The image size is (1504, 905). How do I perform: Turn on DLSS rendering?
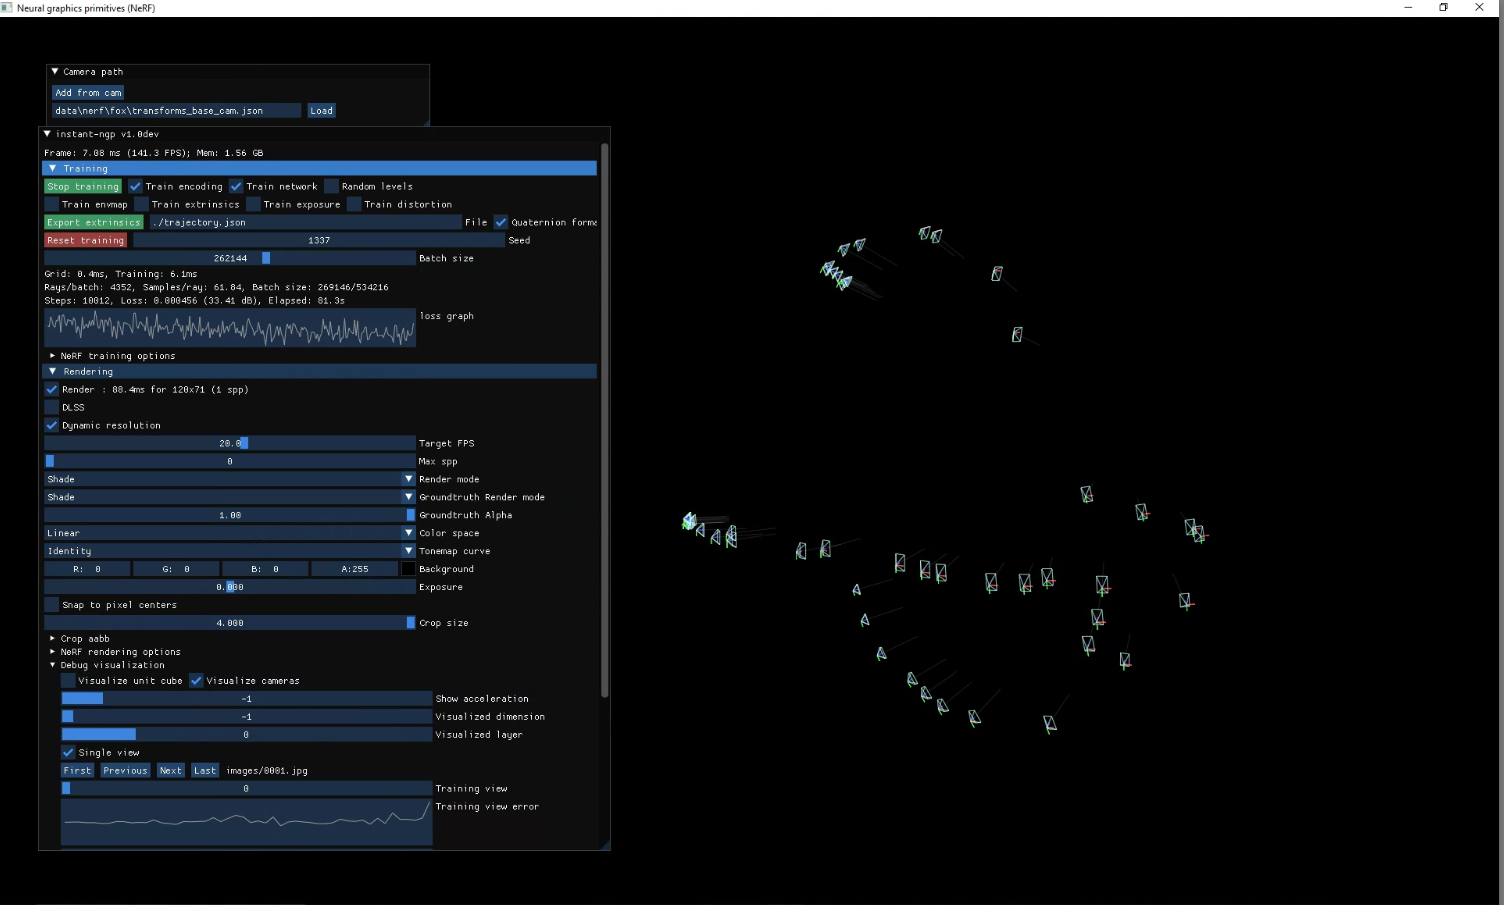[x=51, y=407]
